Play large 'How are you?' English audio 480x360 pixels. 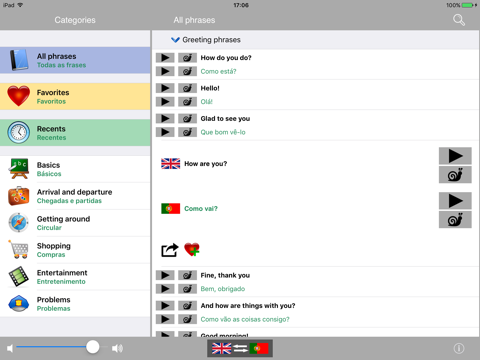(x=455, y=156)
